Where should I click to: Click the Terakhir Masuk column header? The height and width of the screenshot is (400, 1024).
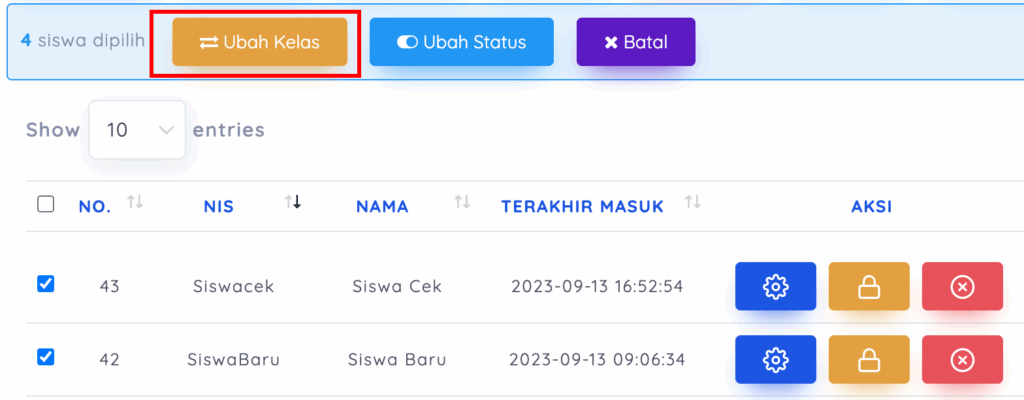[582, 207]
